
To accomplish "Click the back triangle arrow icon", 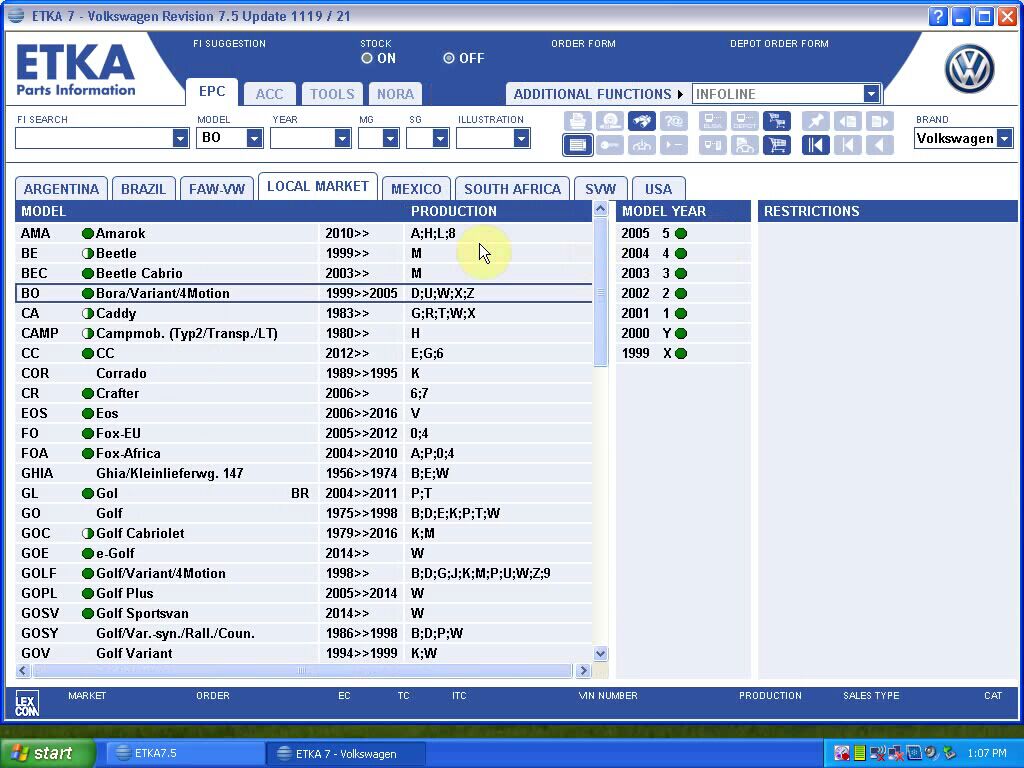I will [879, 145].
